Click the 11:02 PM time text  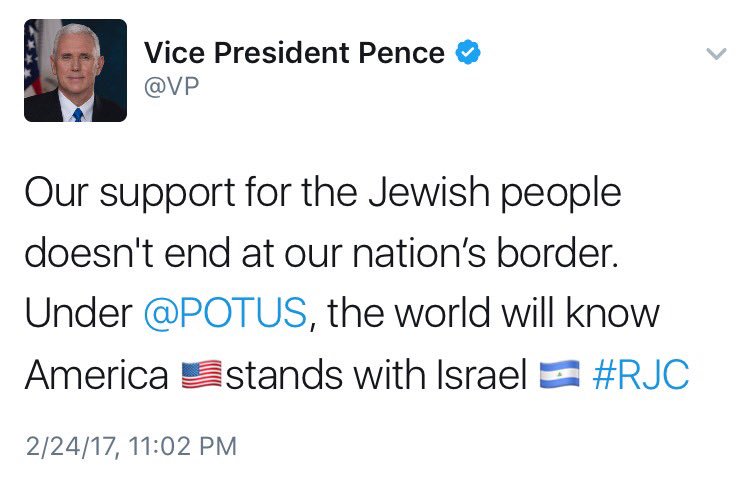[182, 447]
